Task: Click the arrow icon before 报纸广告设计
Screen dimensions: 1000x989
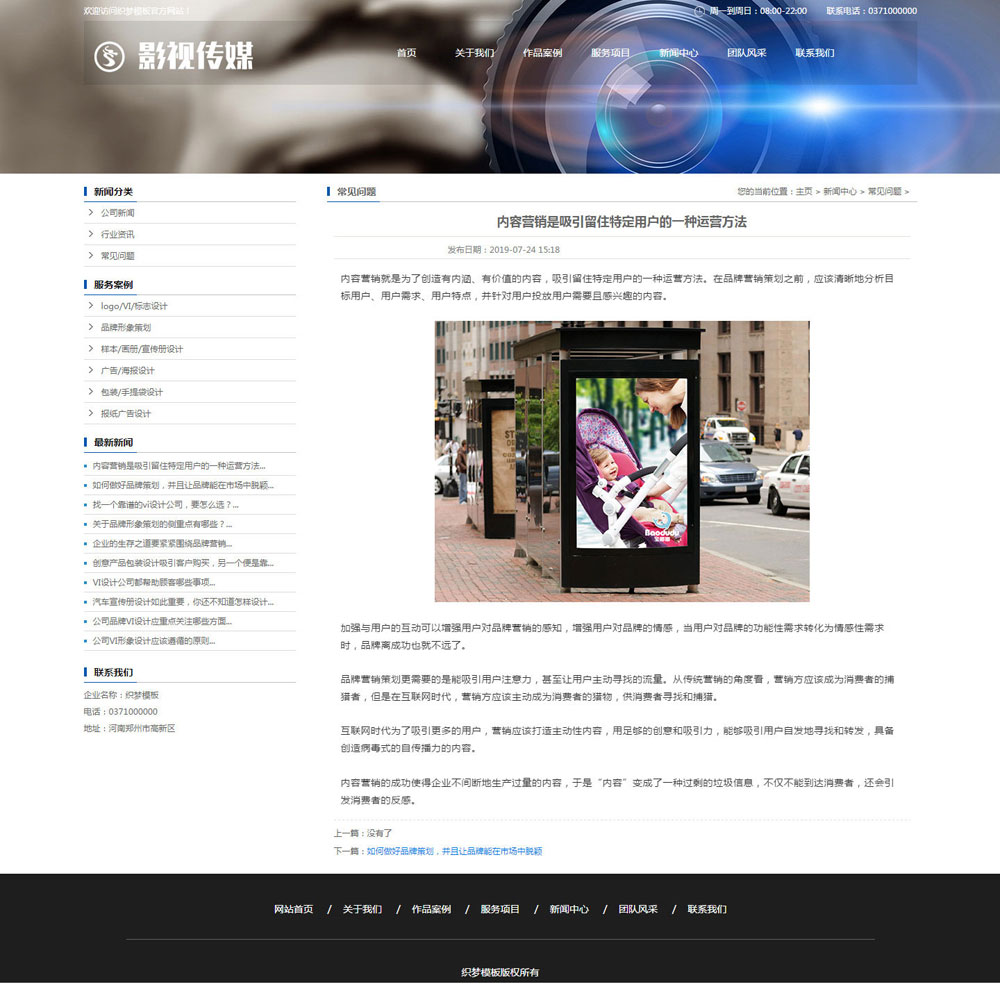Action: [x=92, y=413]
